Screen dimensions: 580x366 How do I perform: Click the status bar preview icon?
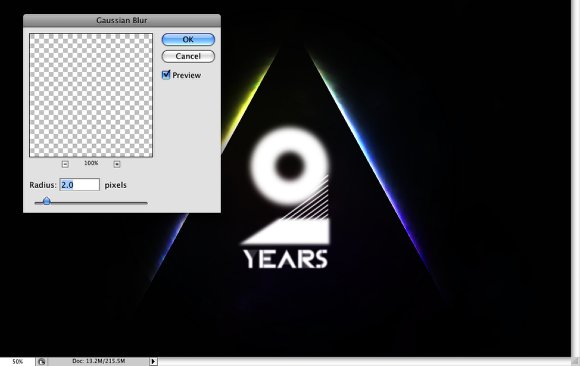(41, 362)
